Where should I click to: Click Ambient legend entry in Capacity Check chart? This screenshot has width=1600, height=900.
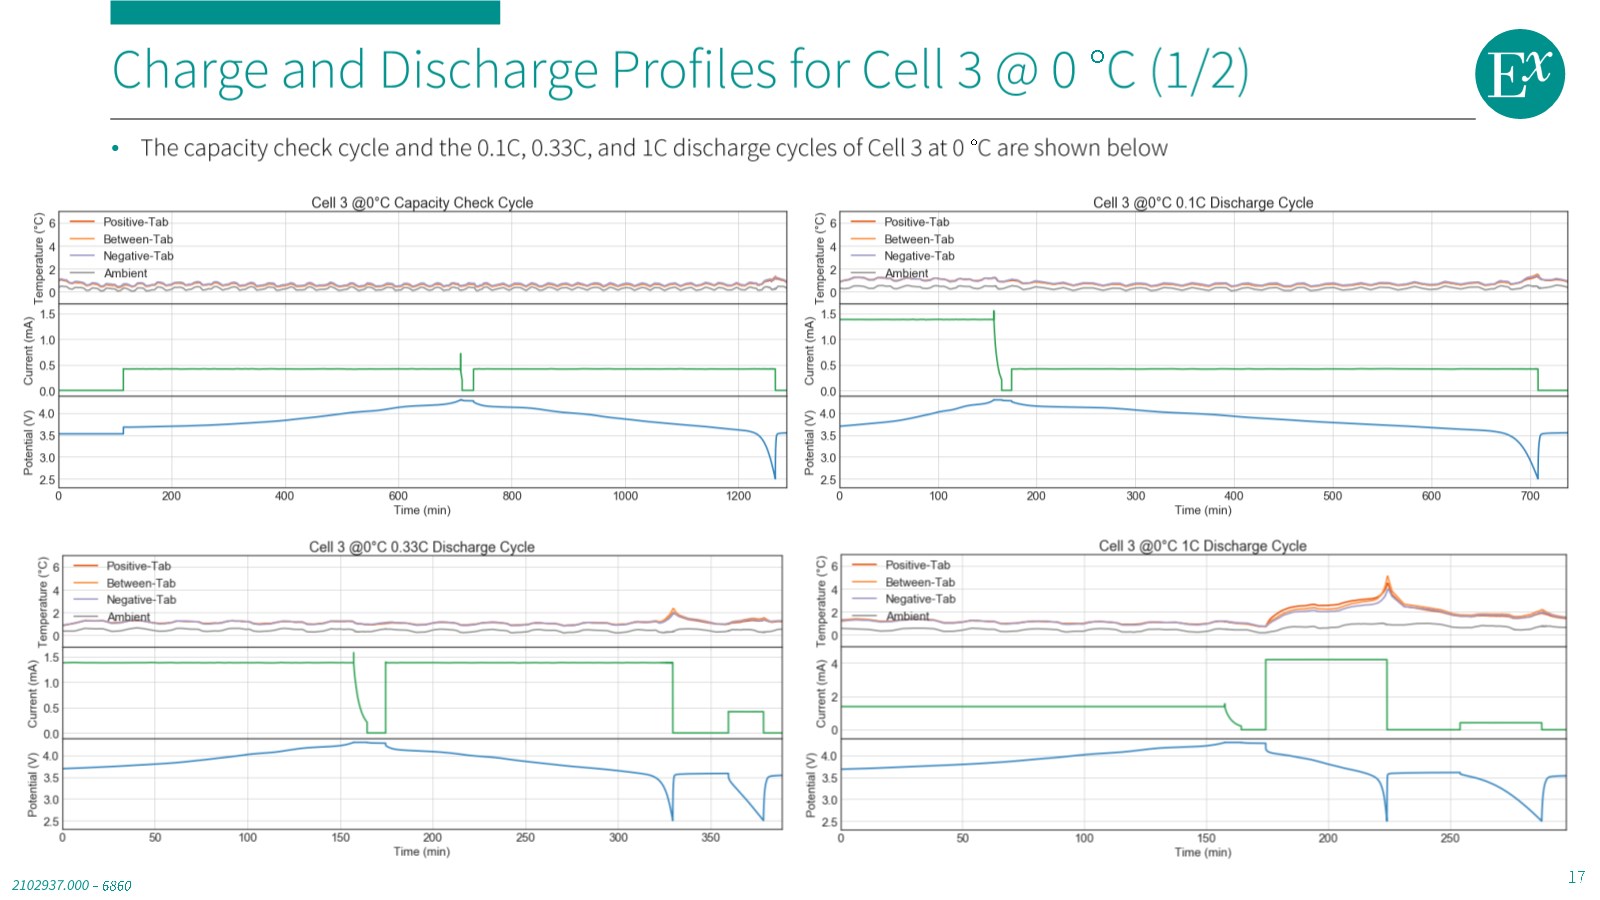coord(125,273)
